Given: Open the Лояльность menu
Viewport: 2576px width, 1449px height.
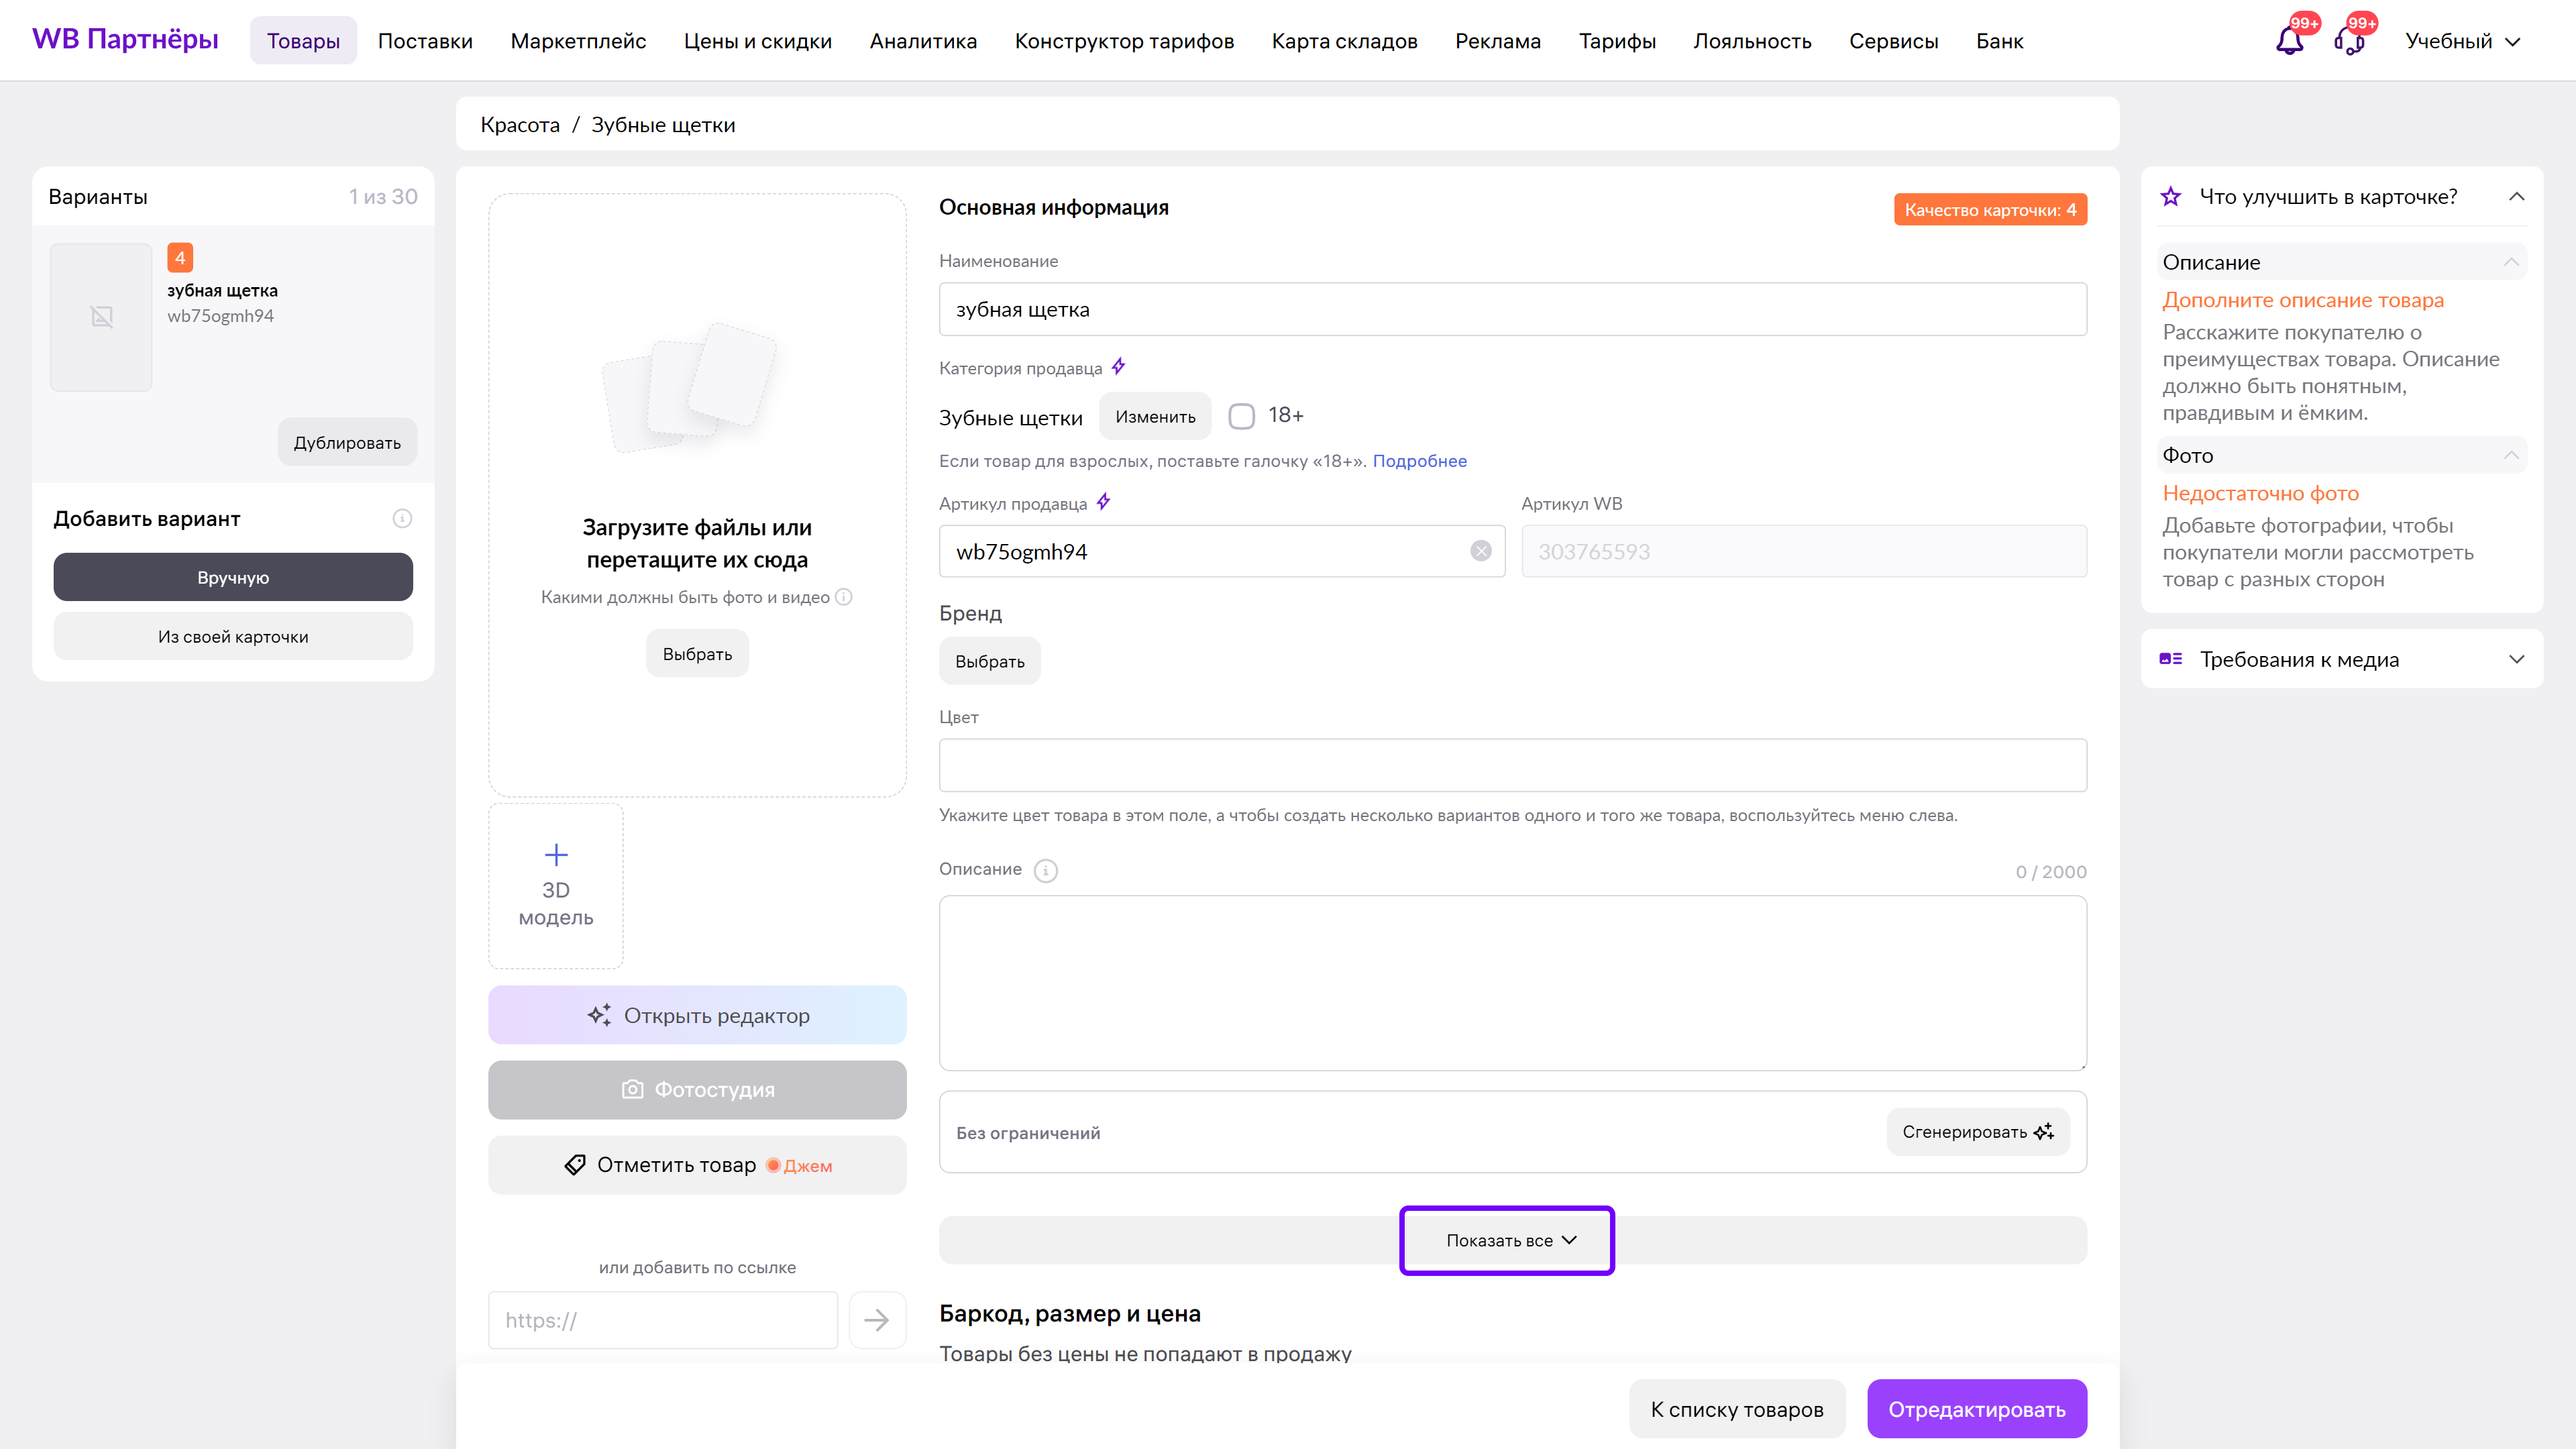Looking at the screenshot, I should point(1752,41).
